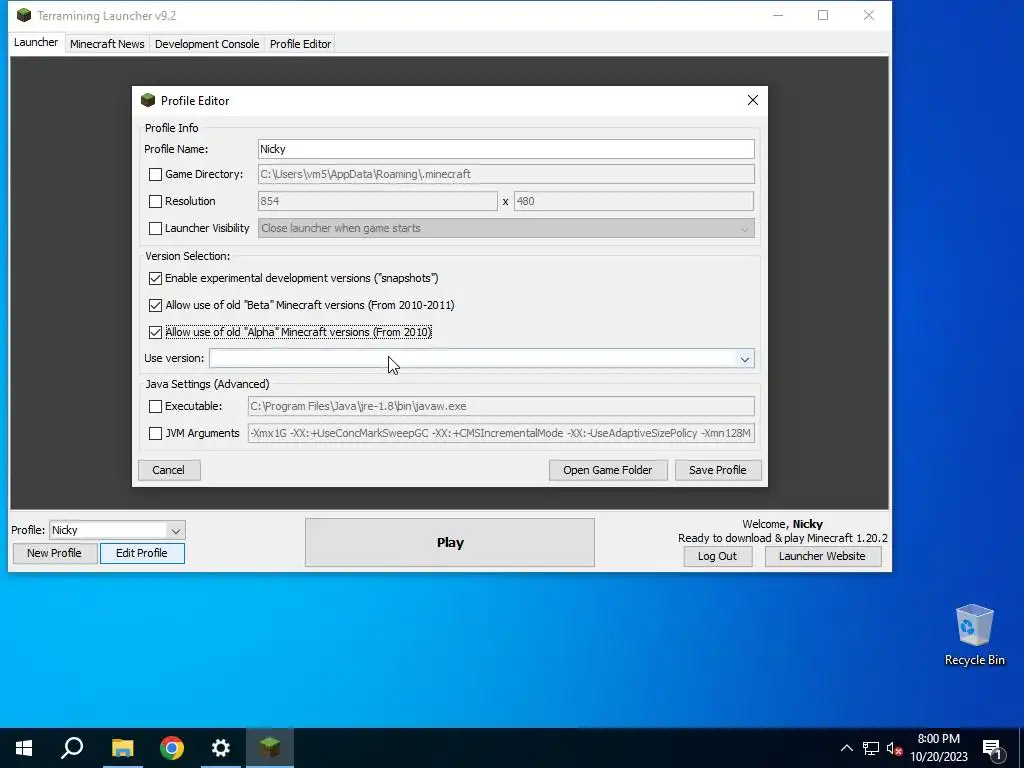This screenshot has height=768, width=1024.
Task: Click the New Profile button
Action: click(x=54, y=553)
